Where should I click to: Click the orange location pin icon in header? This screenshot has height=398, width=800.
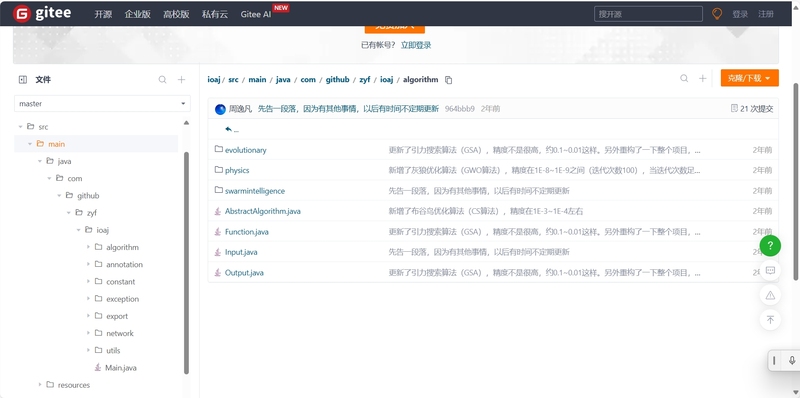(717, 14)
